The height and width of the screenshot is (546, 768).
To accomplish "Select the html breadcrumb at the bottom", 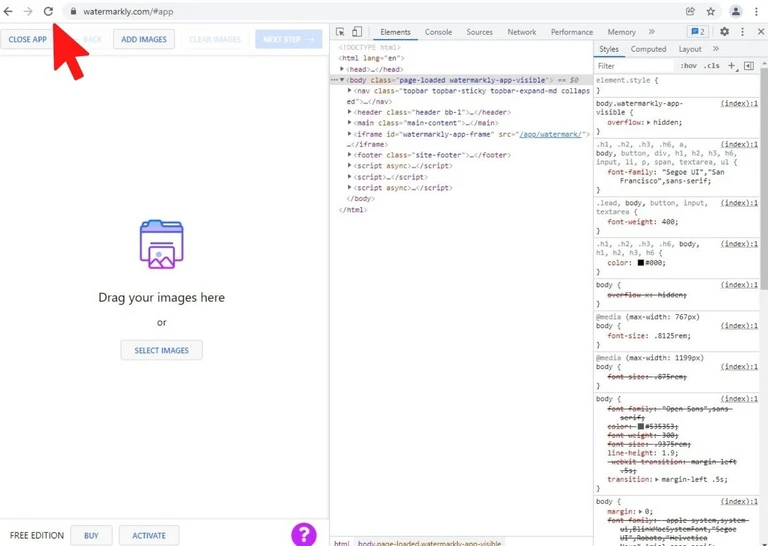I will pos(341,543).
